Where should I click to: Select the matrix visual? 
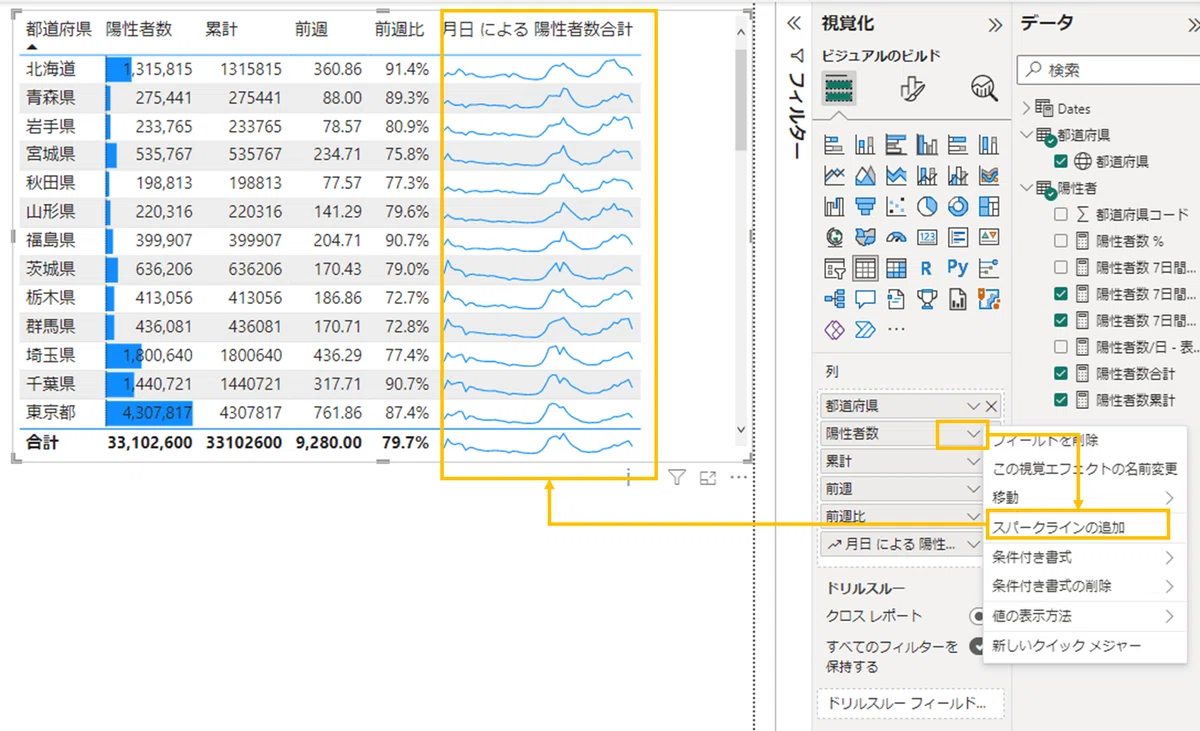[x=896, y=268]
